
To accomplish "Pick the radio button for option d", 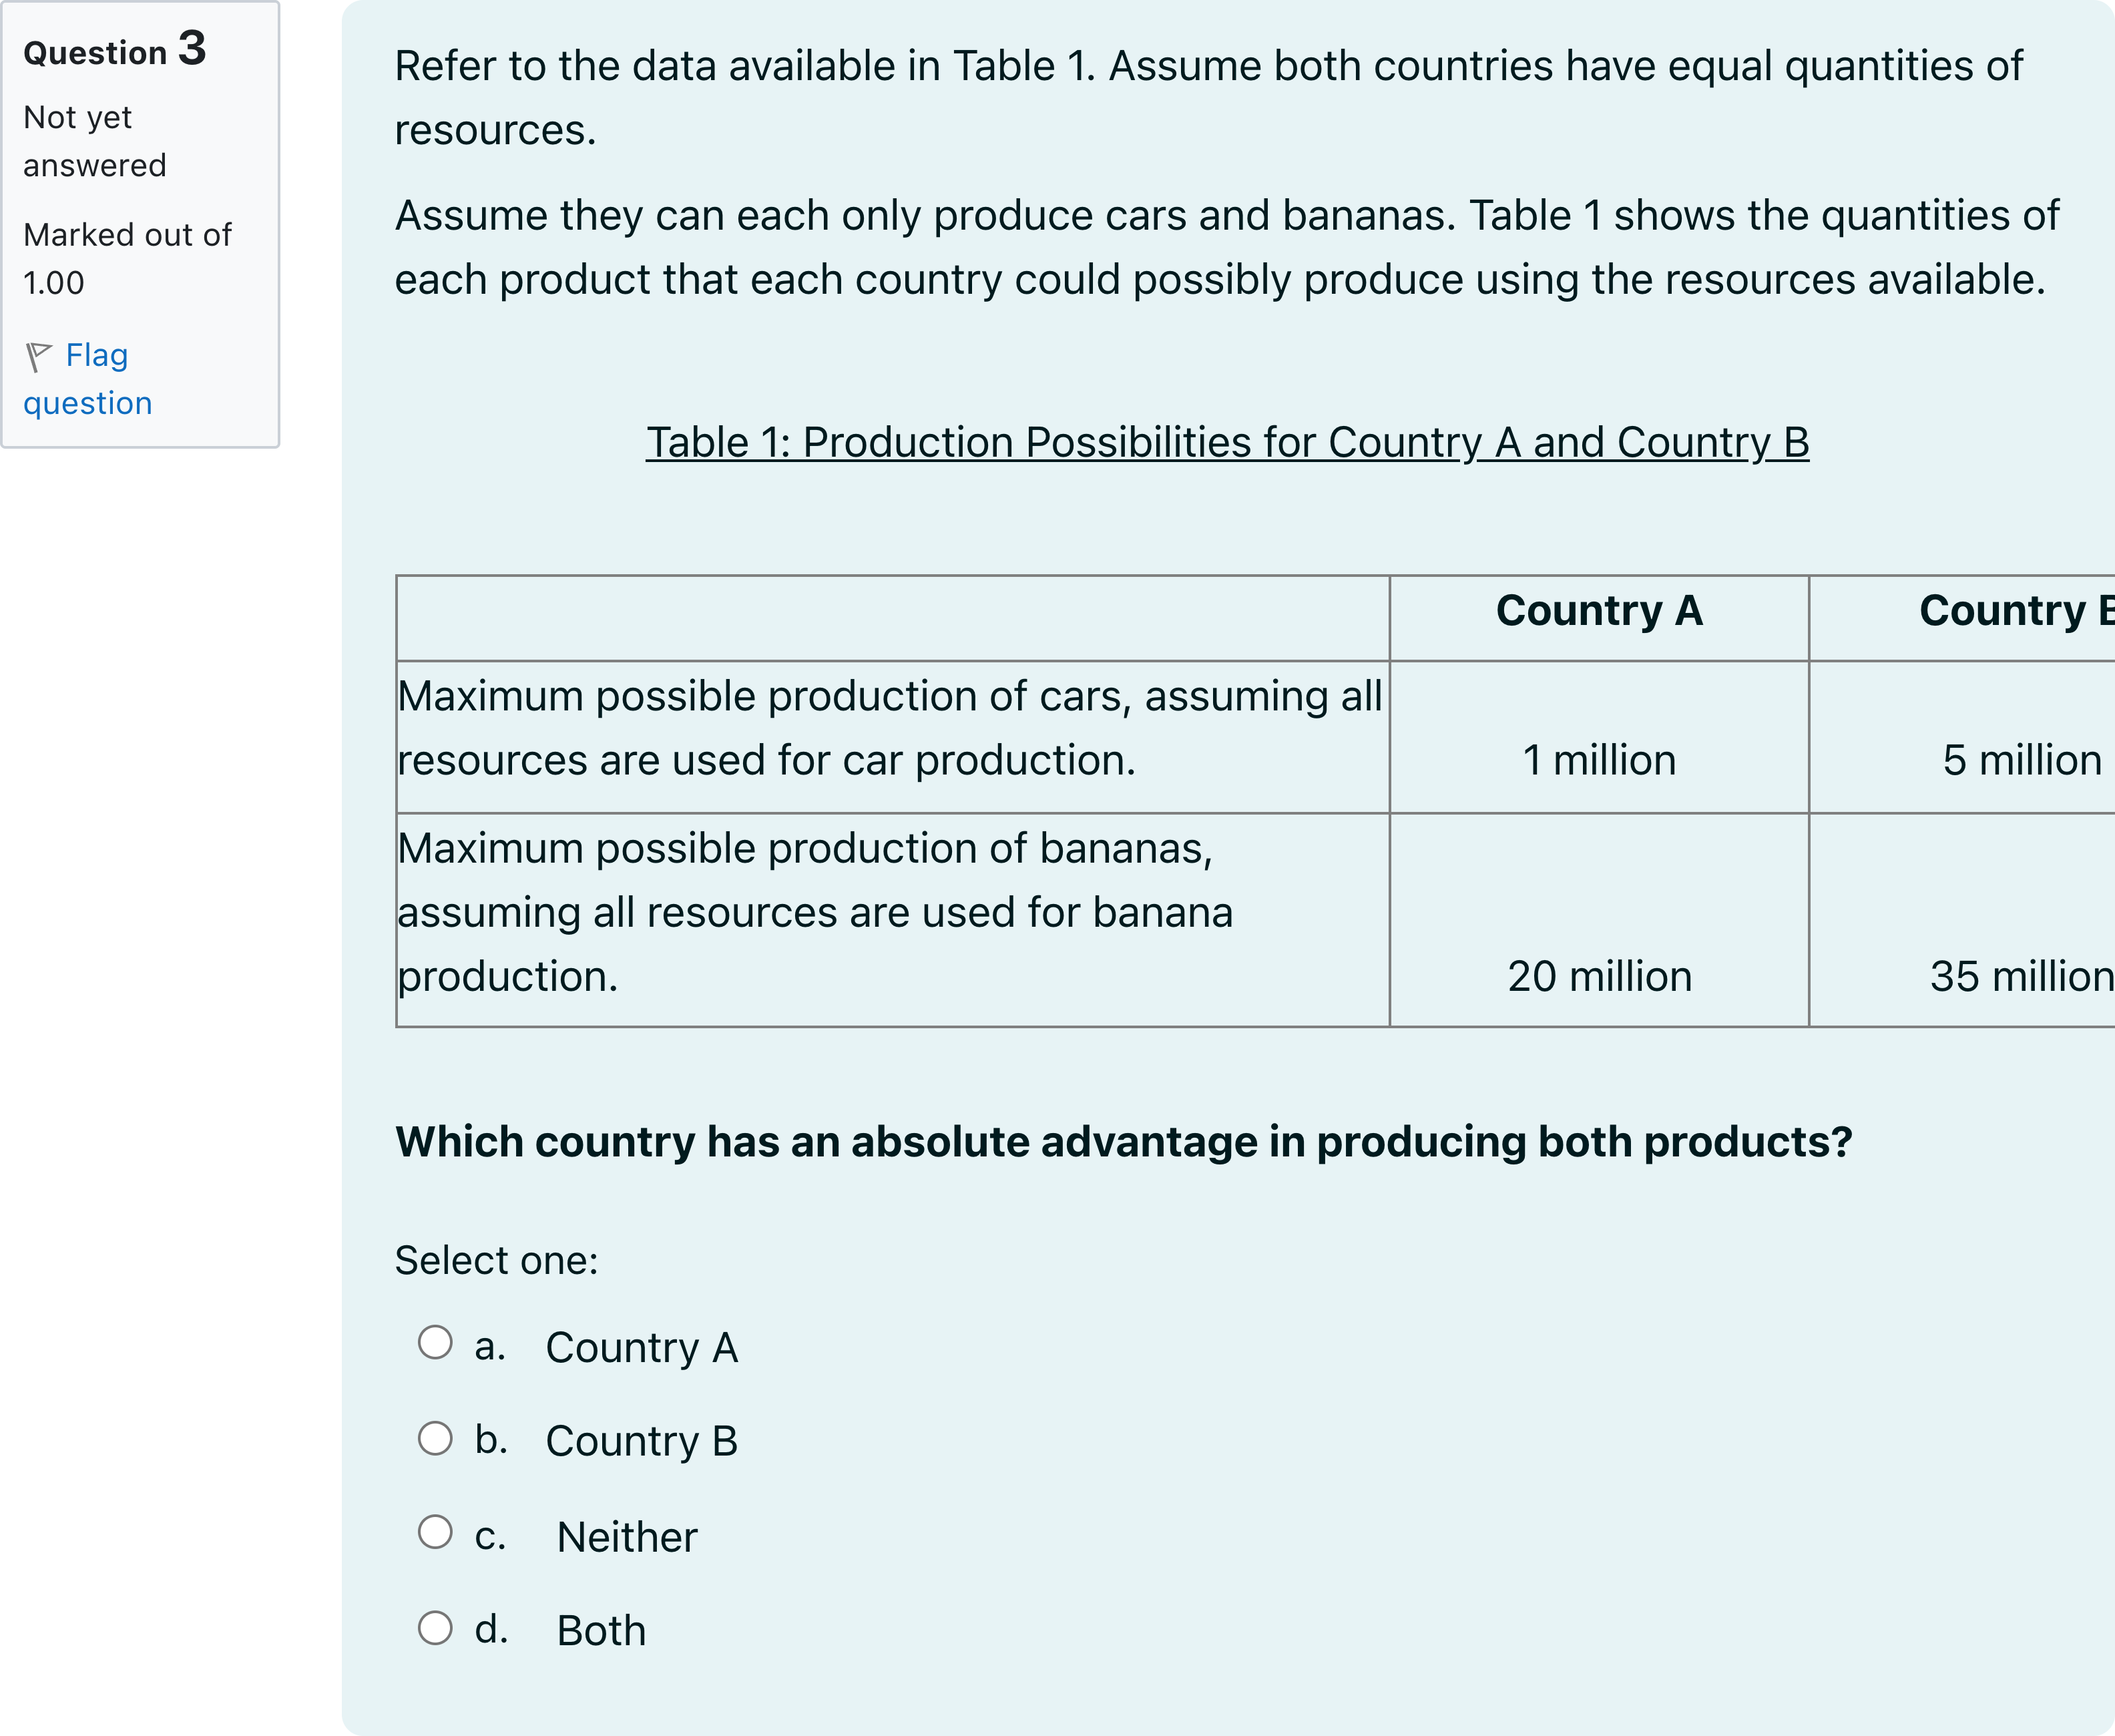I will point(435,1628).
